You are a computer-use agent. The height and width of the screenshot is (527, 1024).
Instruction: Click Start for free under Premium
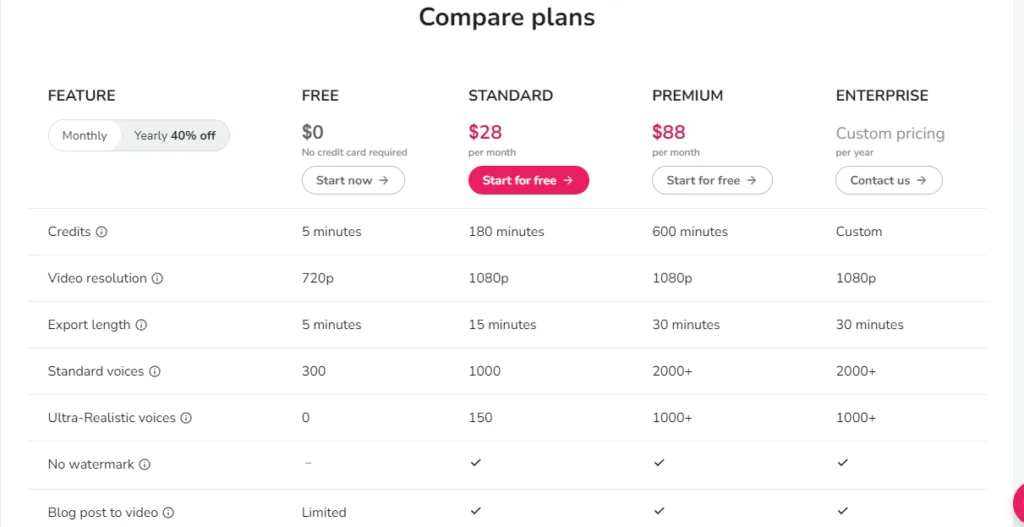712,180
